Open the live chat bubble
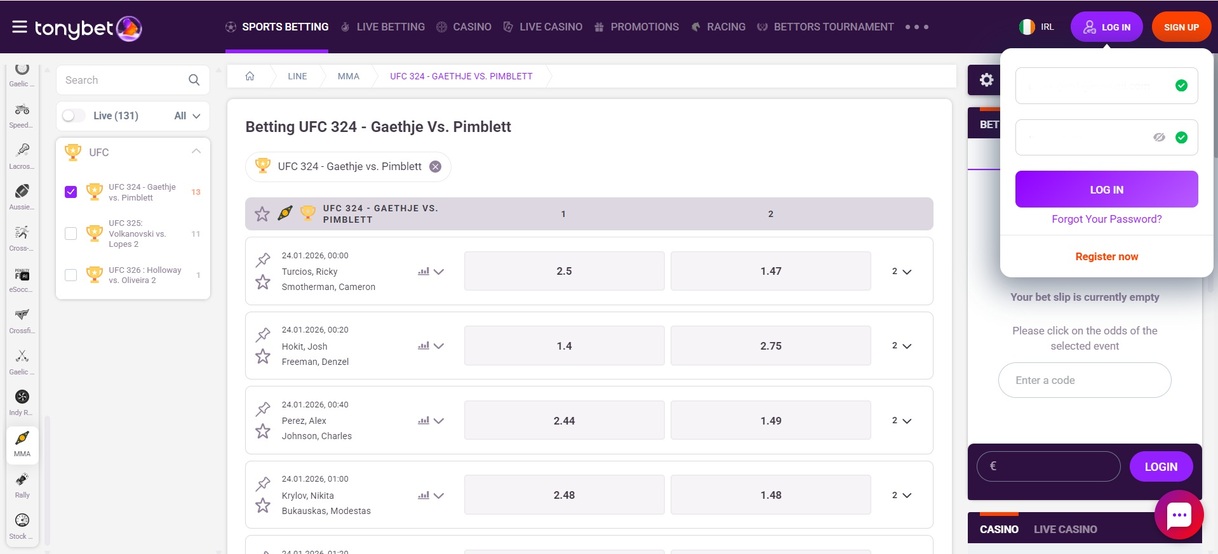1218x554 pixels. (1179, 515)
